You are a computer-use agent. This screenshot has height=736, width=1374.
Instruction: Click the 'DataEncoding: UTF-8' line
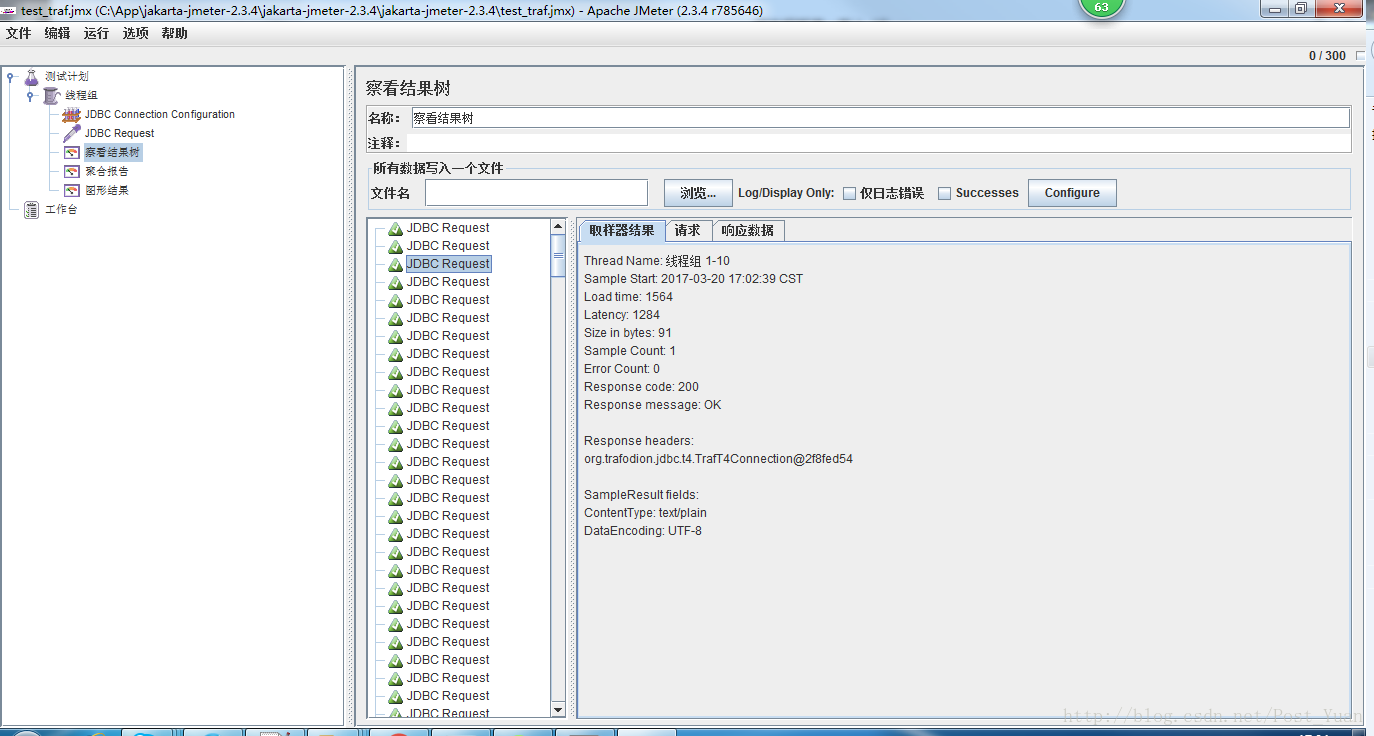click(x=643, y=531)
